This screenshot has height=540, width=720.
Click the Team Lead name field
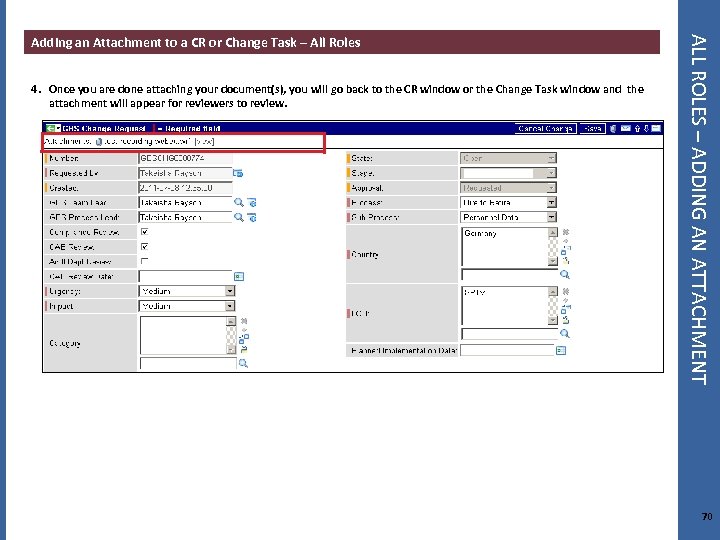point(186,202)
